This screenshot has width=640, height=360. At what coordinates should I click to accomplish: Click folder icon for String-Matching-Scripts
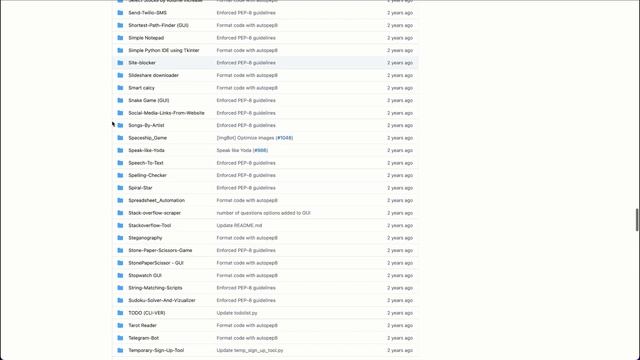(120, 288)
